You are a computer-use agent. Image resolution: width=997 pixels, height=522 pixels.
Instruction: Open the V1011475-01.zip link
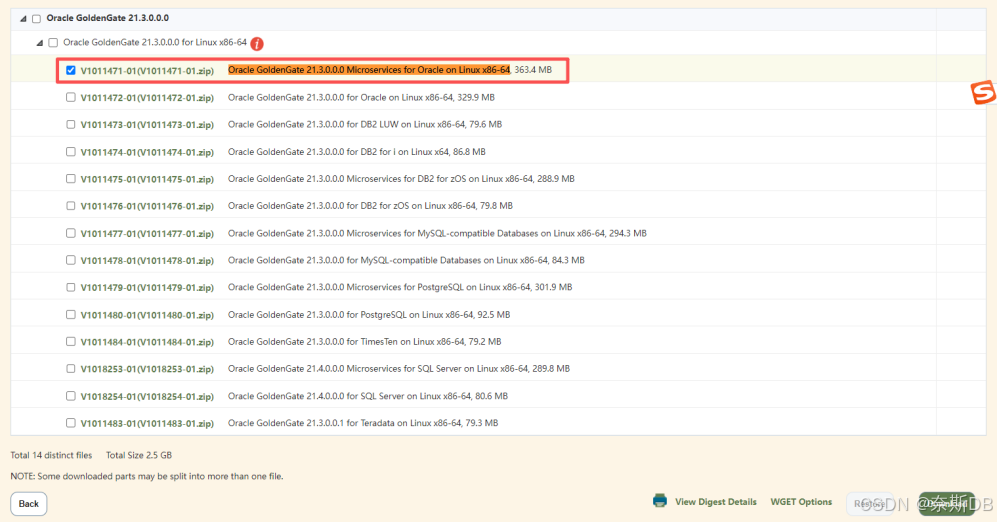point(147,179)
